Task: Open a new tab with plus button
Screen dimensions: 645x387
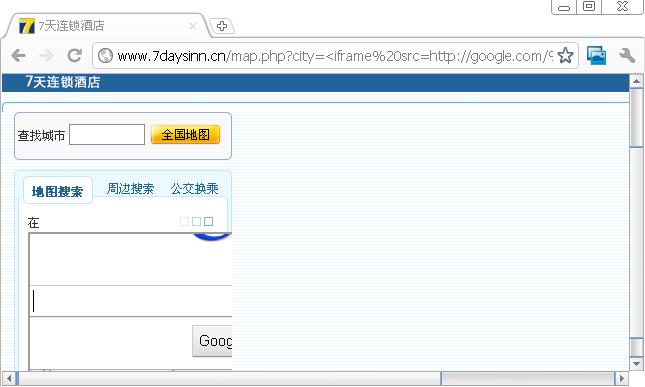Action: (x=222, y=26)
